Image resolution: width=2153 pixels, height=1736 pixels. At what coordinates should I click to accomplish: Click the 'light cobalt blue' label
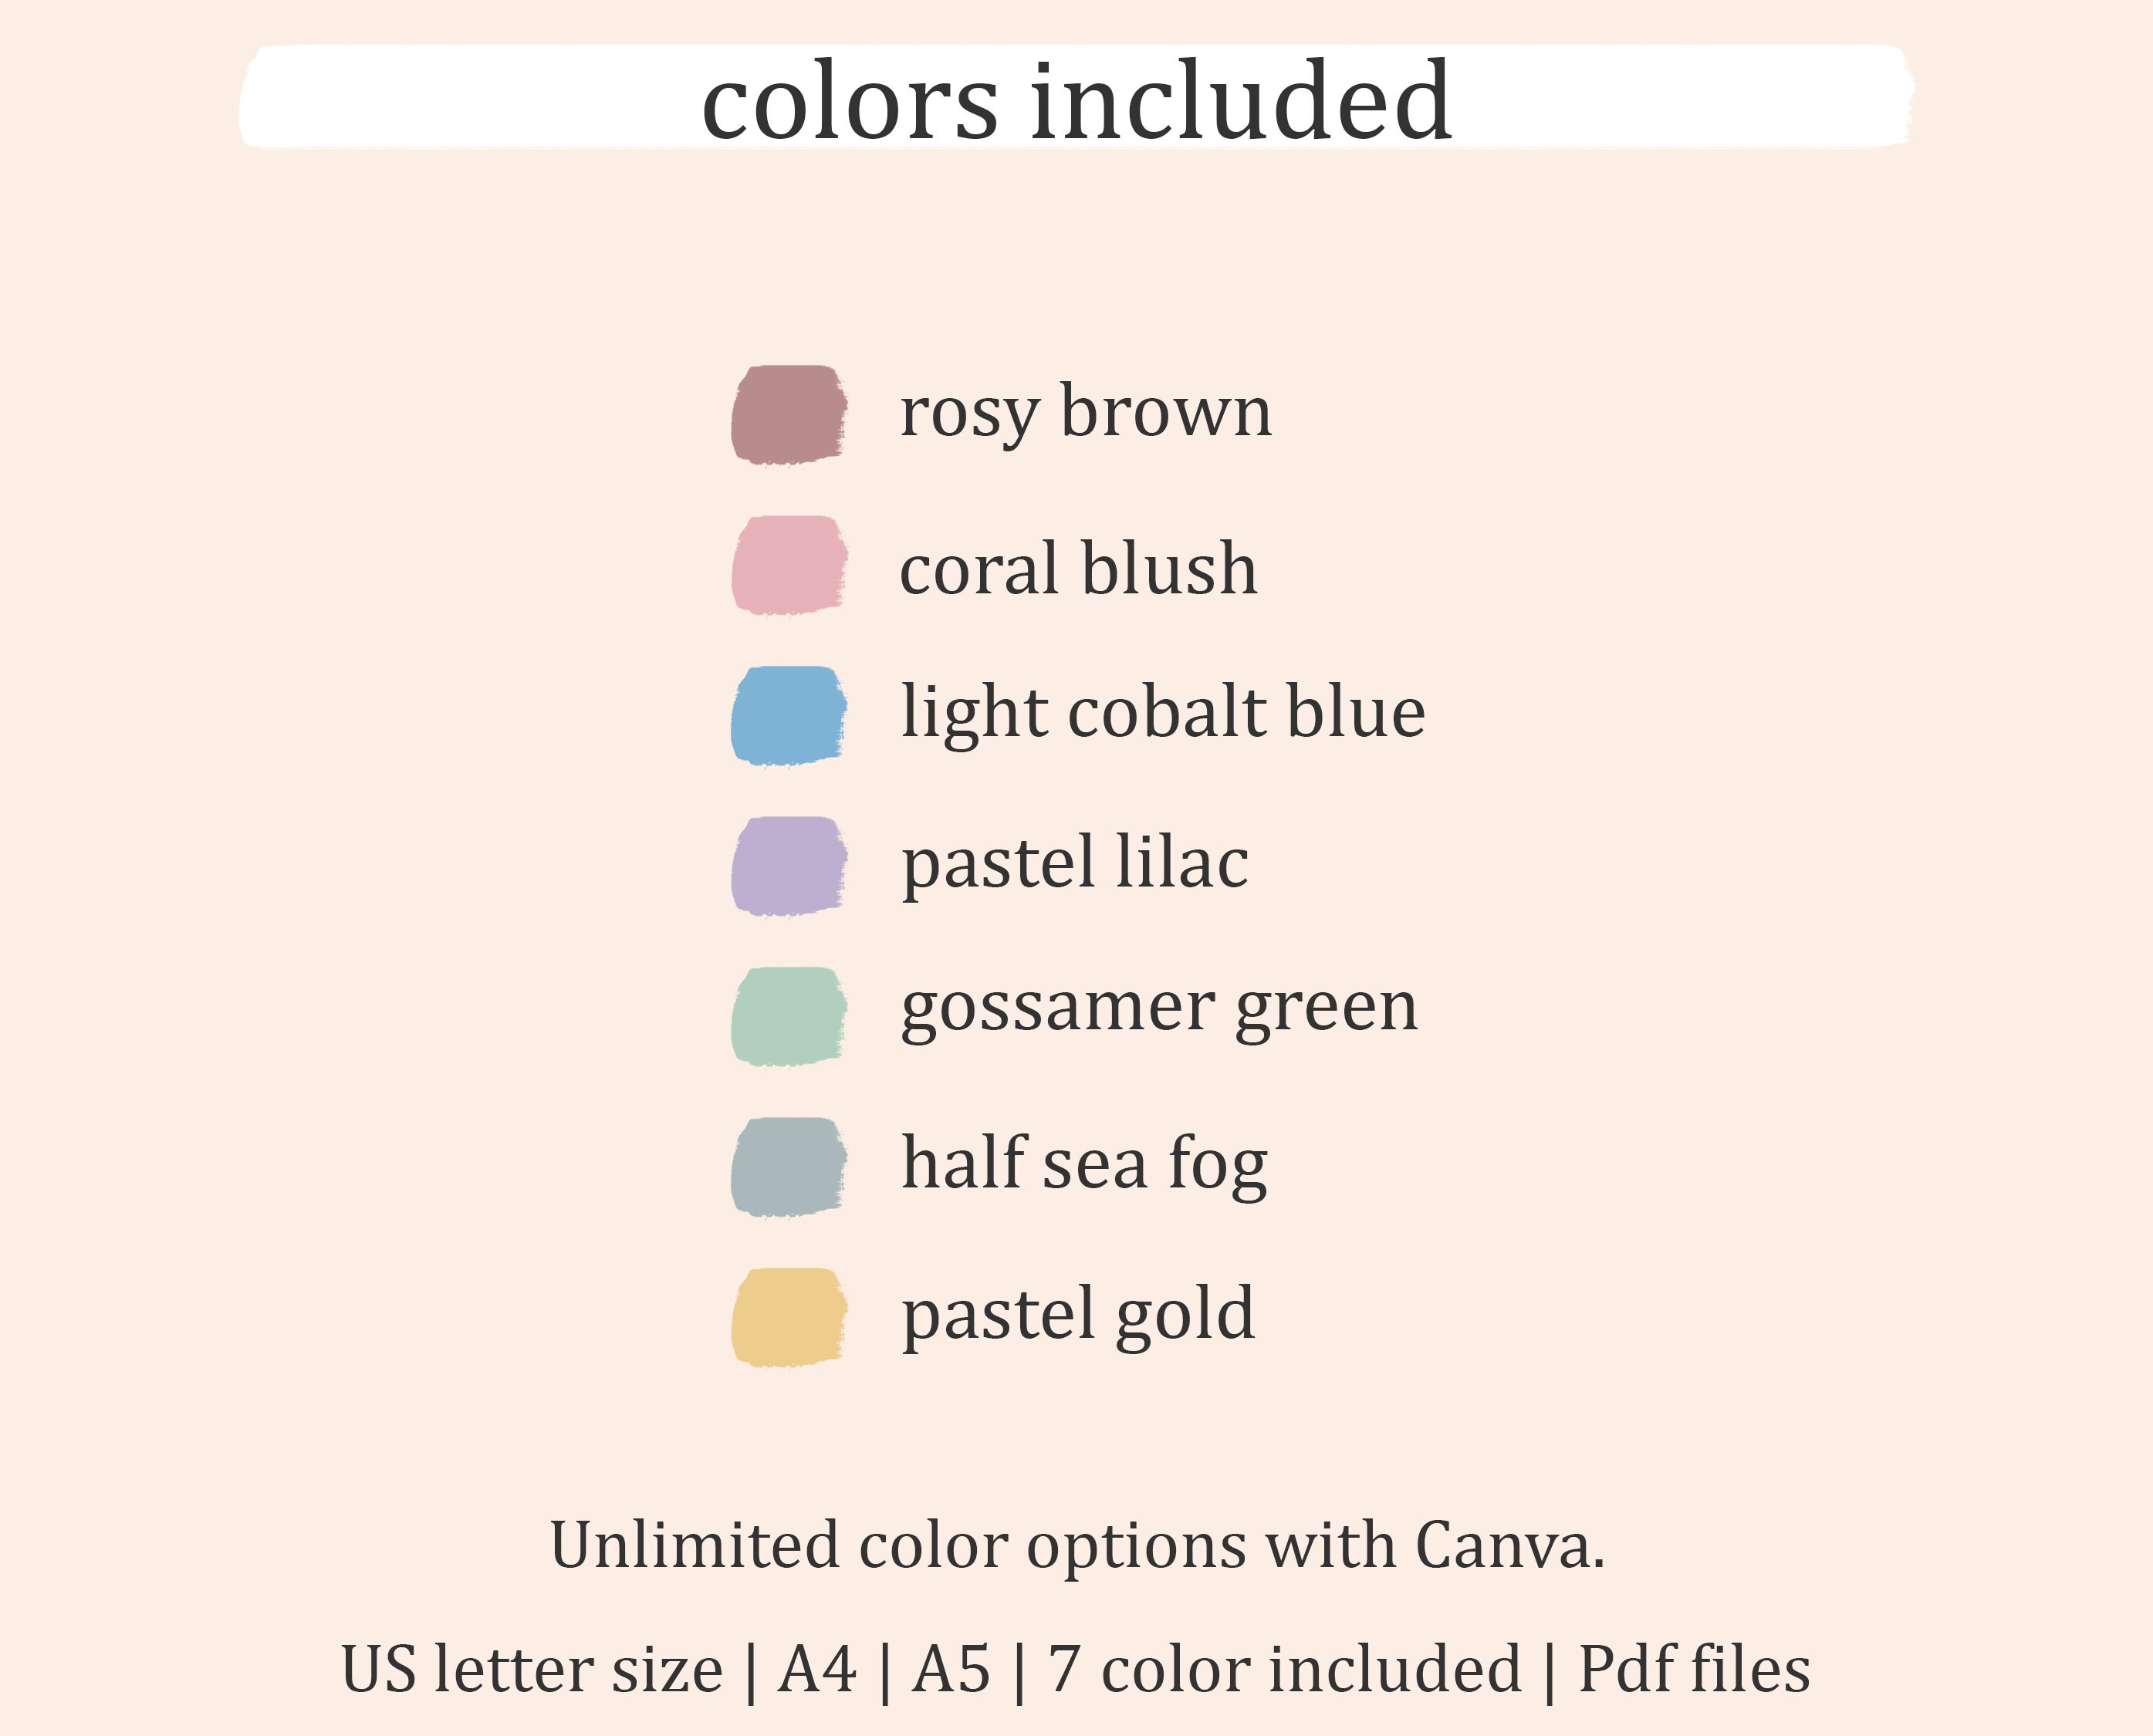click(x=1163, y=712)
